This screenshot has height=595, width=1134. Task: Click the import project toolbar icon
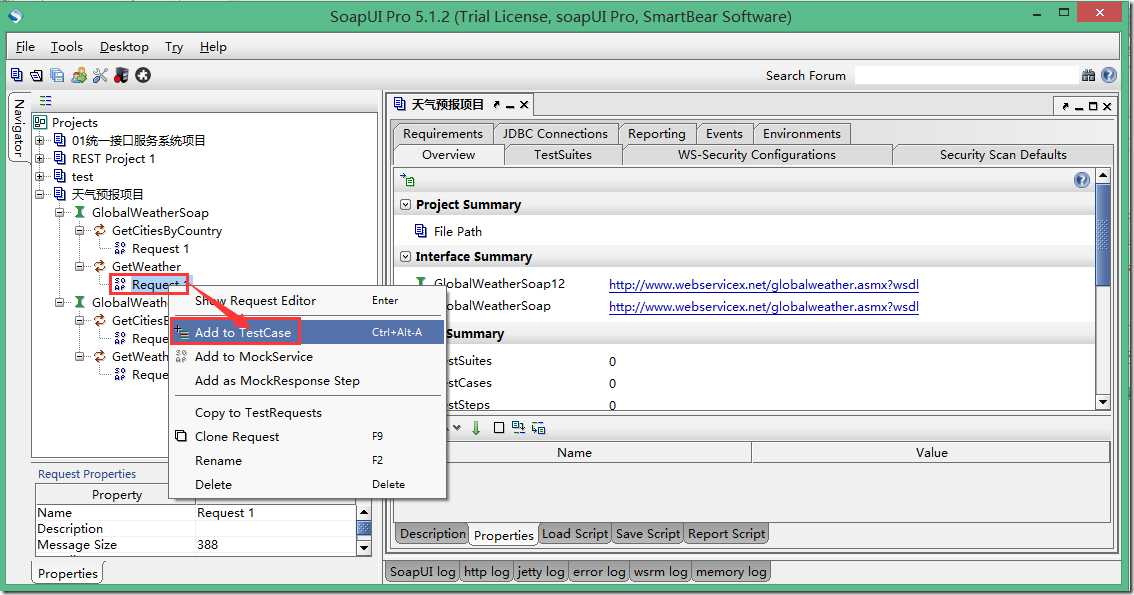coord(37,75)
